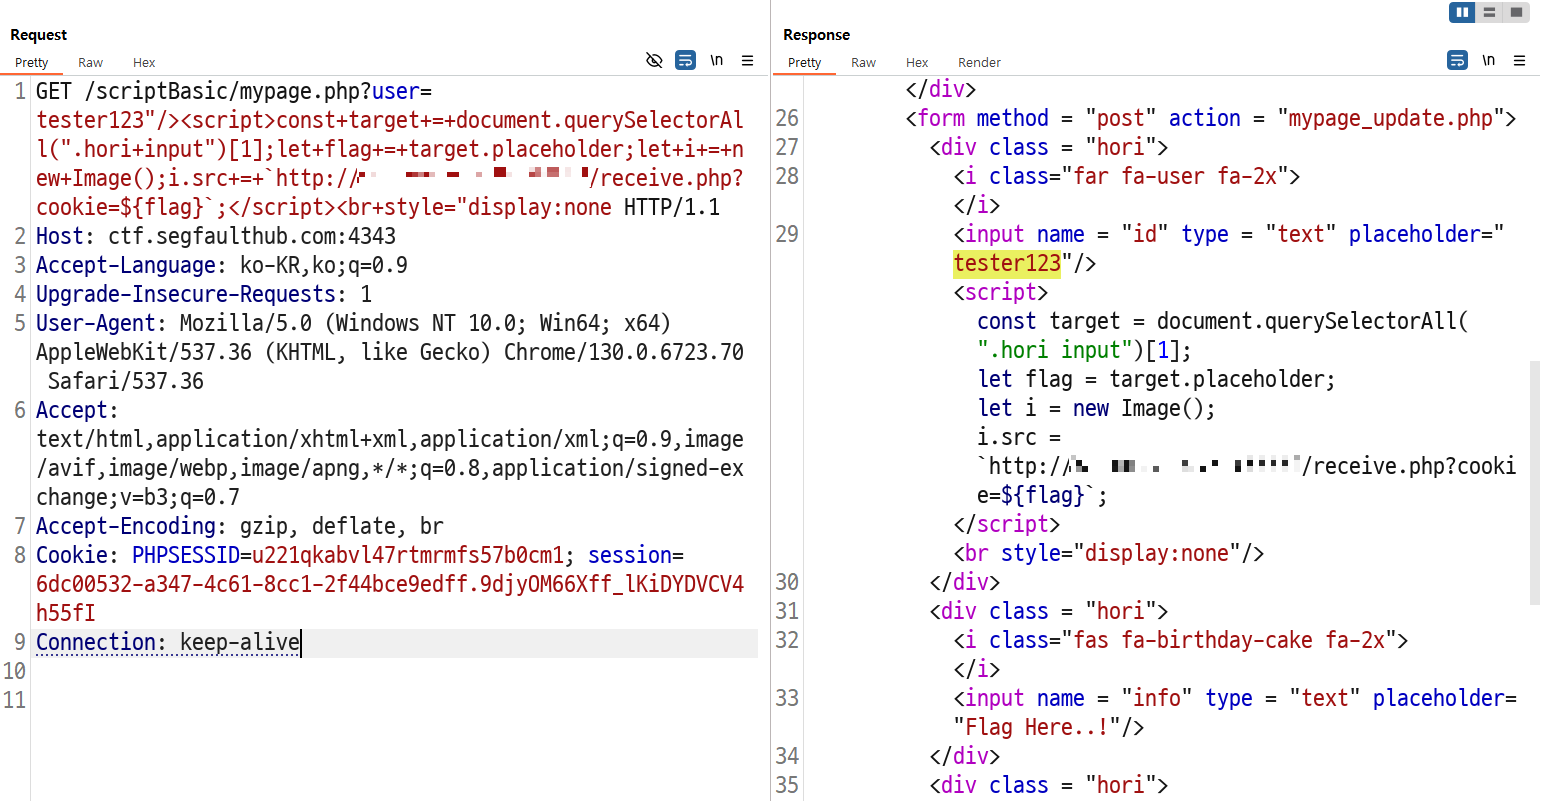Toggle word wrap in the Response panel
The image size is (1542, 801).
pyautogui.click(x=1457, y=61)
